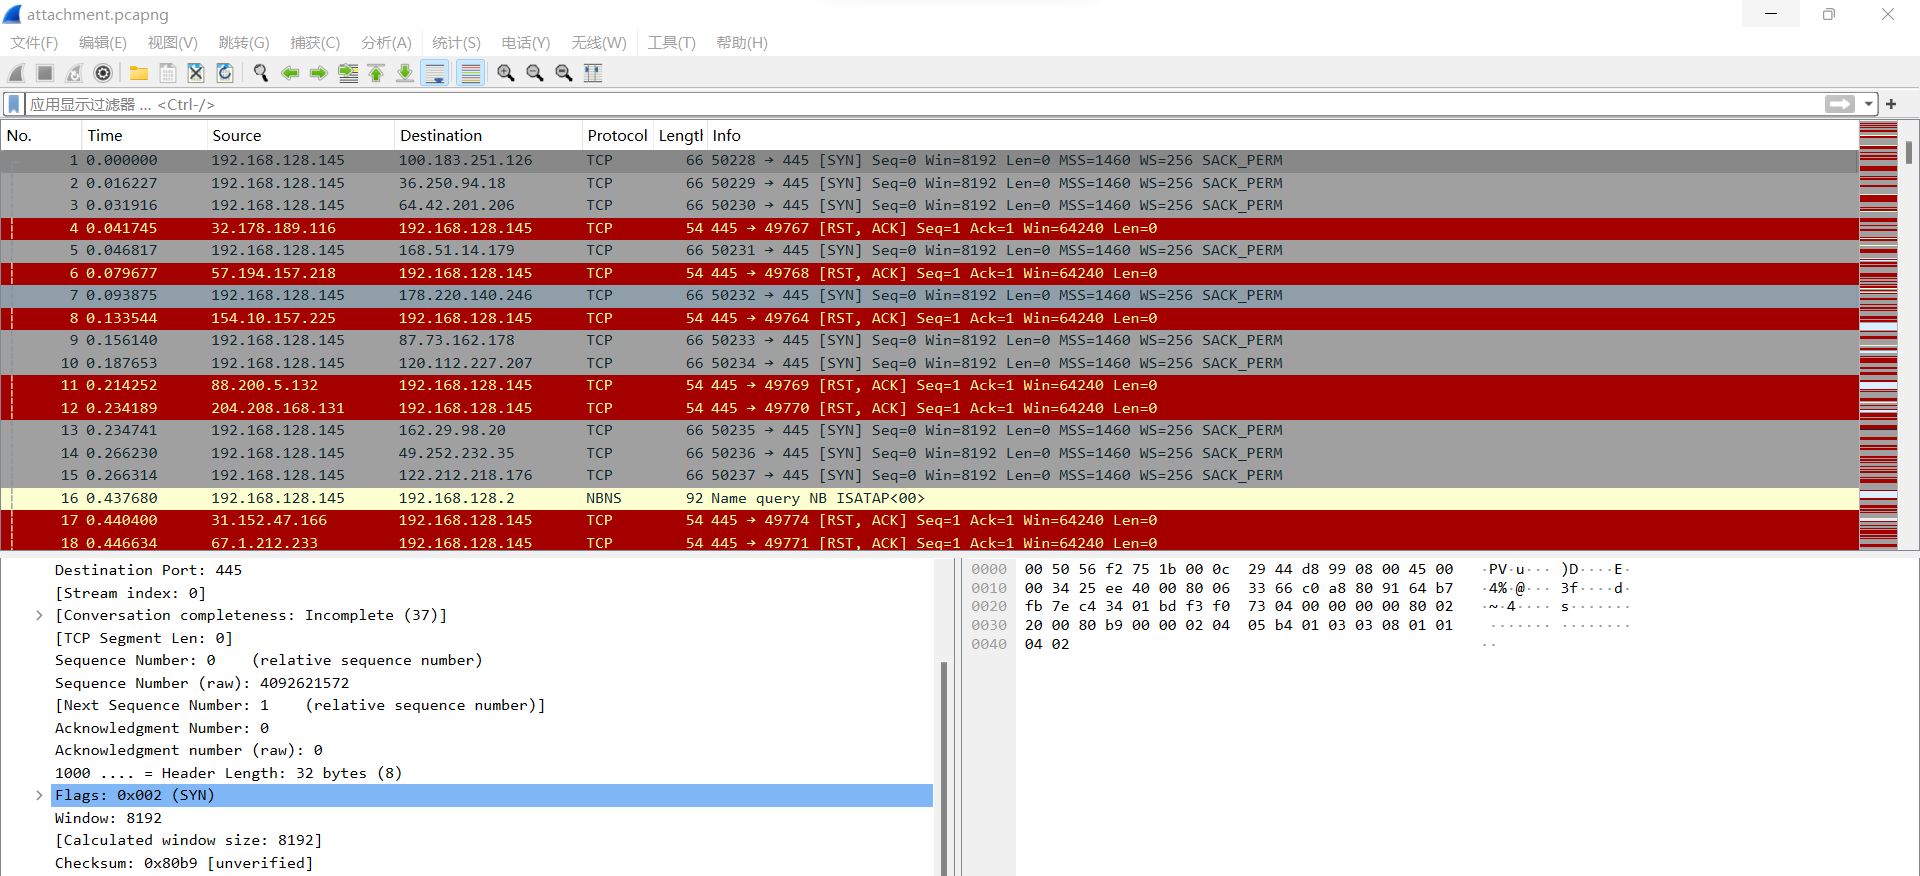Zoom in on the main window text
This screenshot has height=876, width=1920.
[506, 73]
